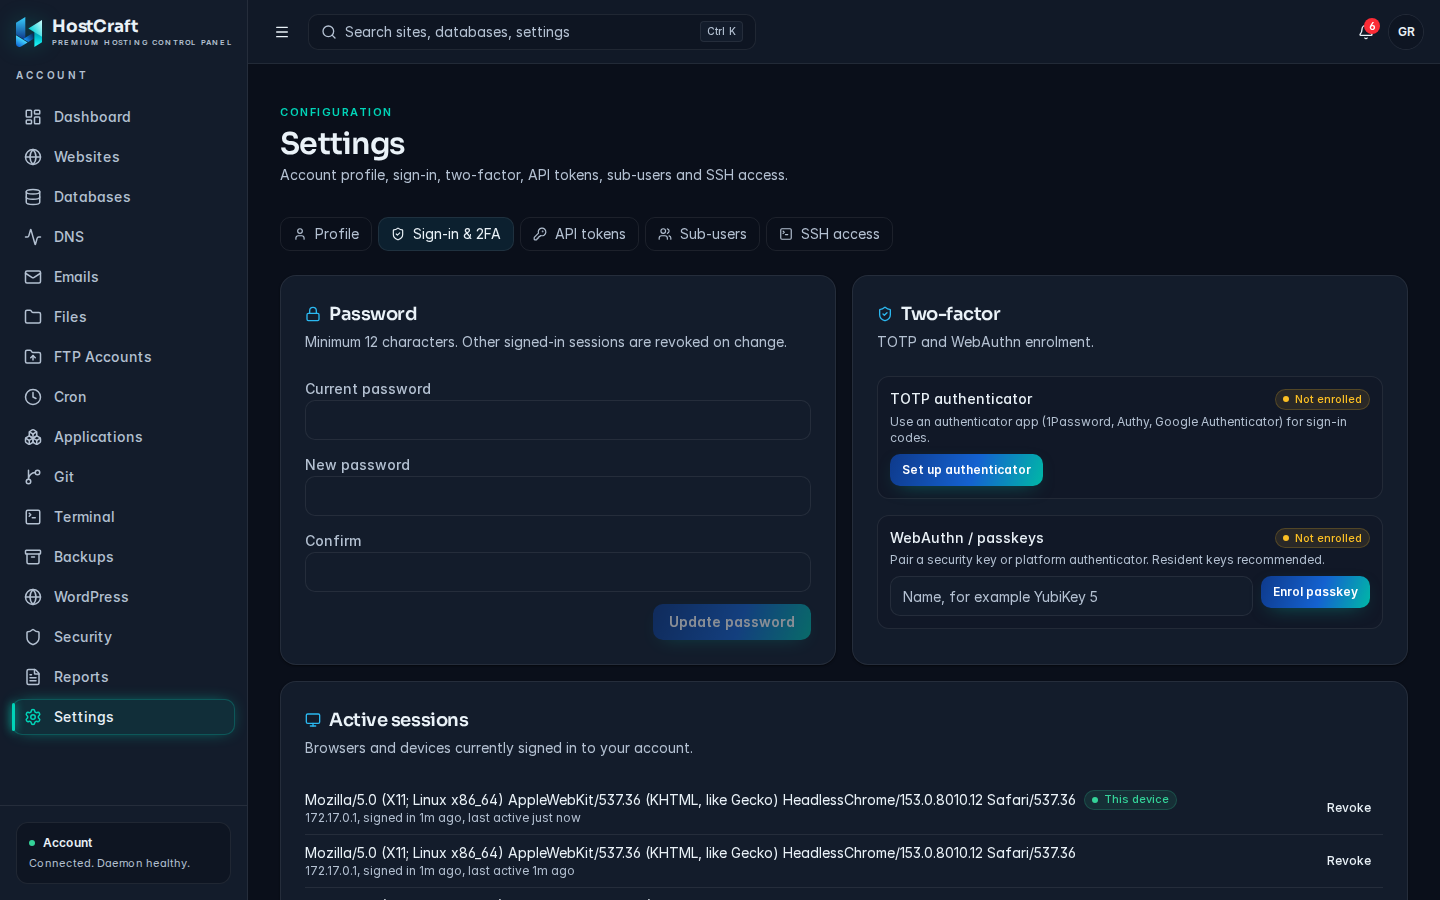Open Reports document icon
The width and height of the screenshot is (1440, 900).
(x=33, y=677)
